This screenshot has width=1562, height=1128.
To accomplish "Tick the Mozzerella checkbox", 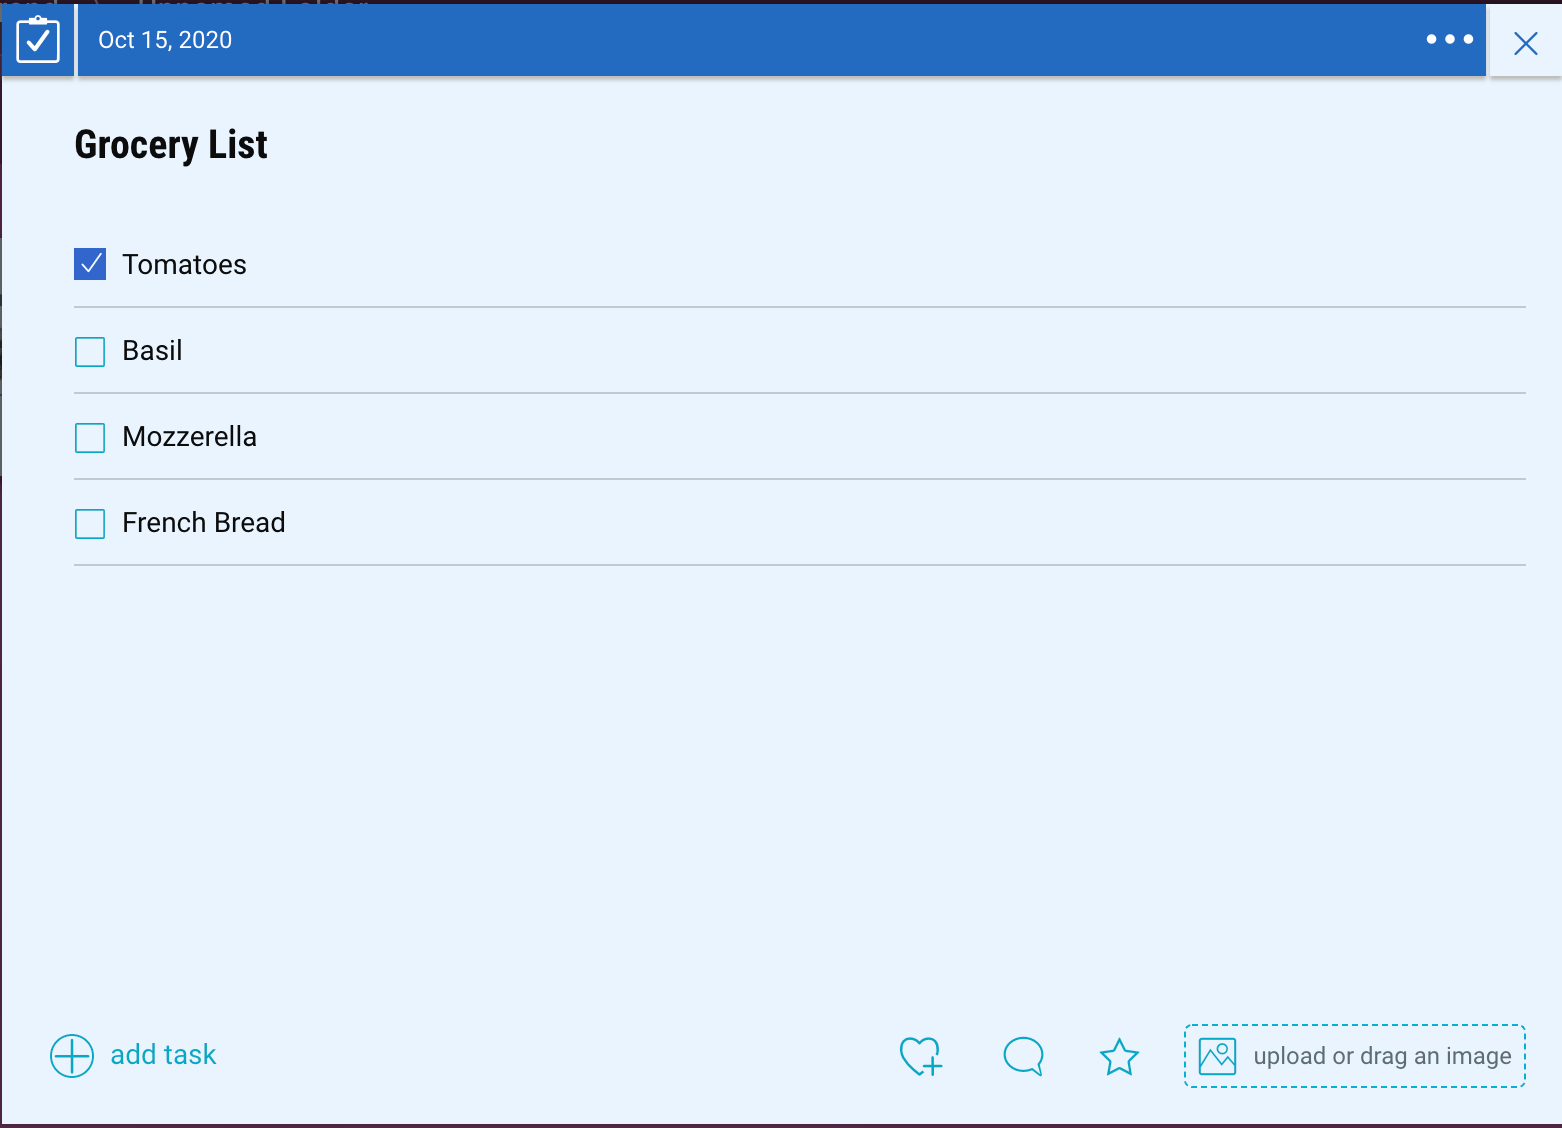I will pyautogui.click(x=90, y=437).
